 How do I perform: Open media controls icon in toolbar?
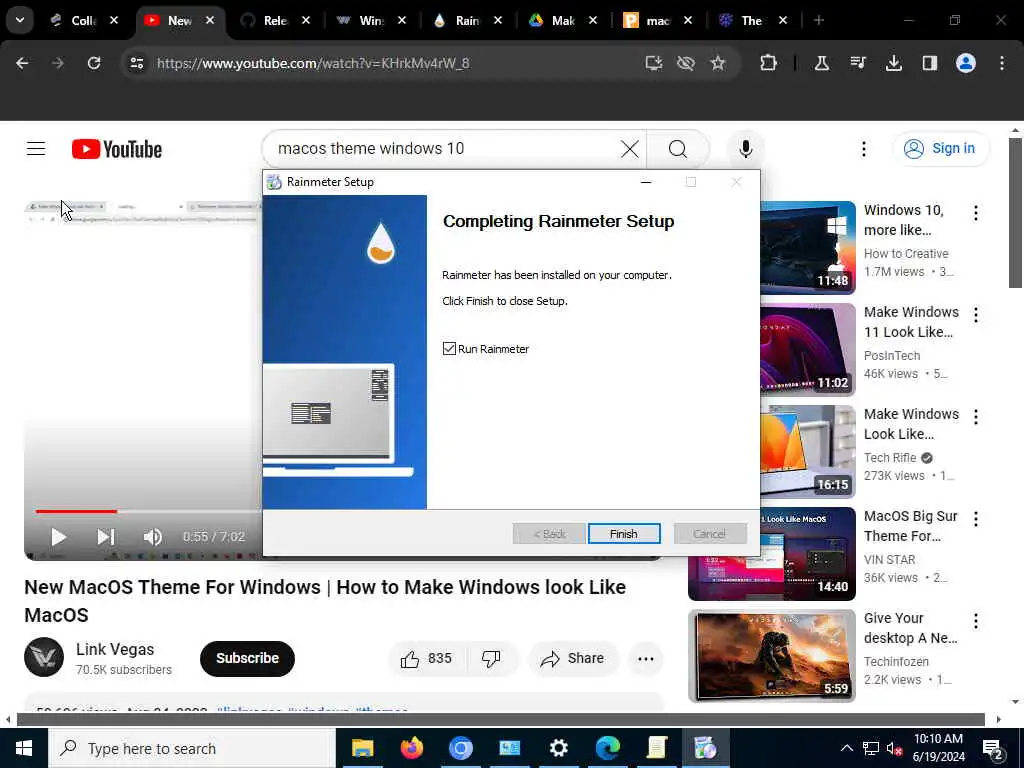click(858, 63)
